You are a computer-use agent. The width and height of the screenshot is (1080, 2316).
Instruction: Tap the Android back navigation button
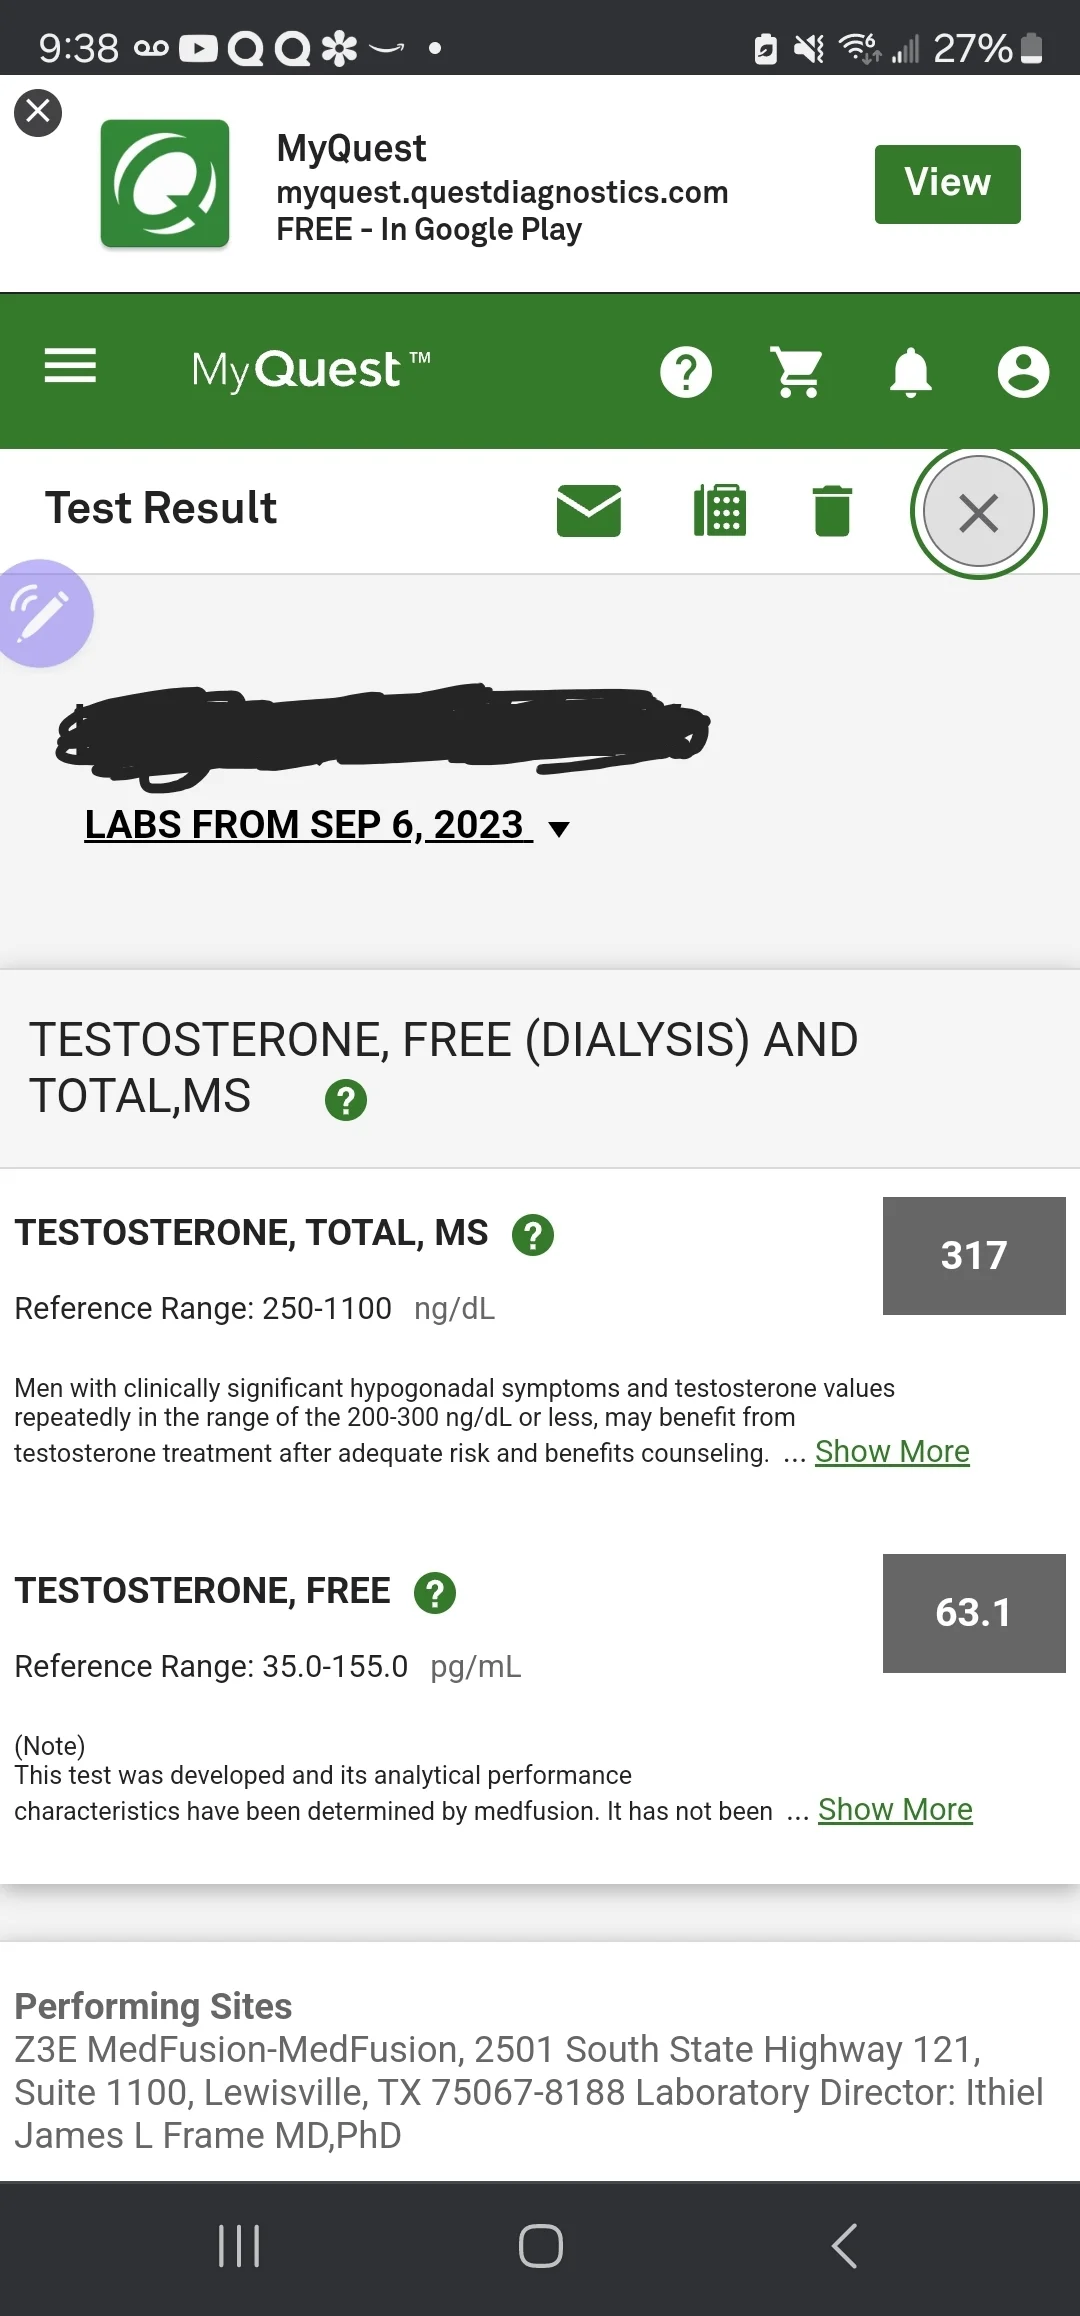(845, 2246)
